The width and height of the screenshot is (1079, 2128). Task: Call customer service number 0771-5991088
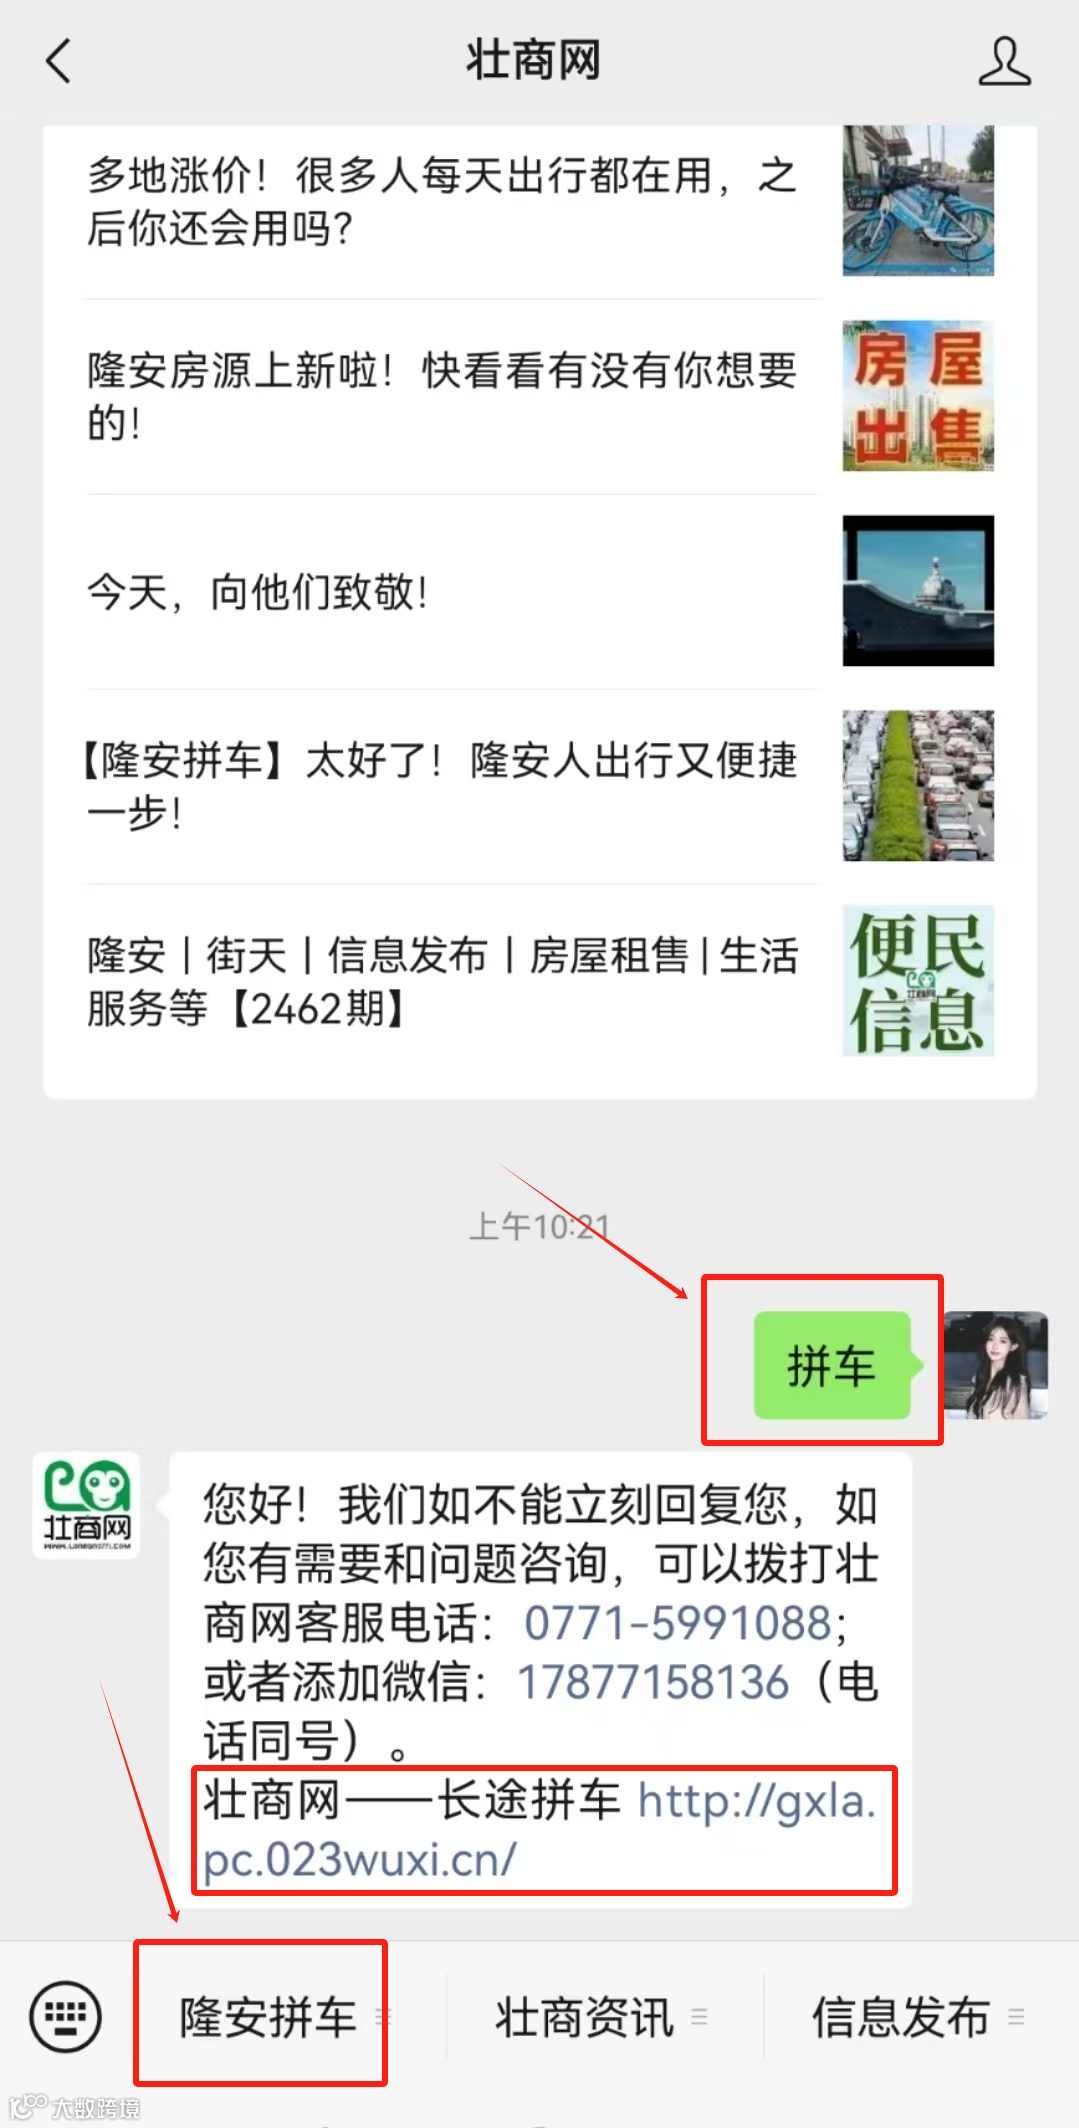point(679,1623)
